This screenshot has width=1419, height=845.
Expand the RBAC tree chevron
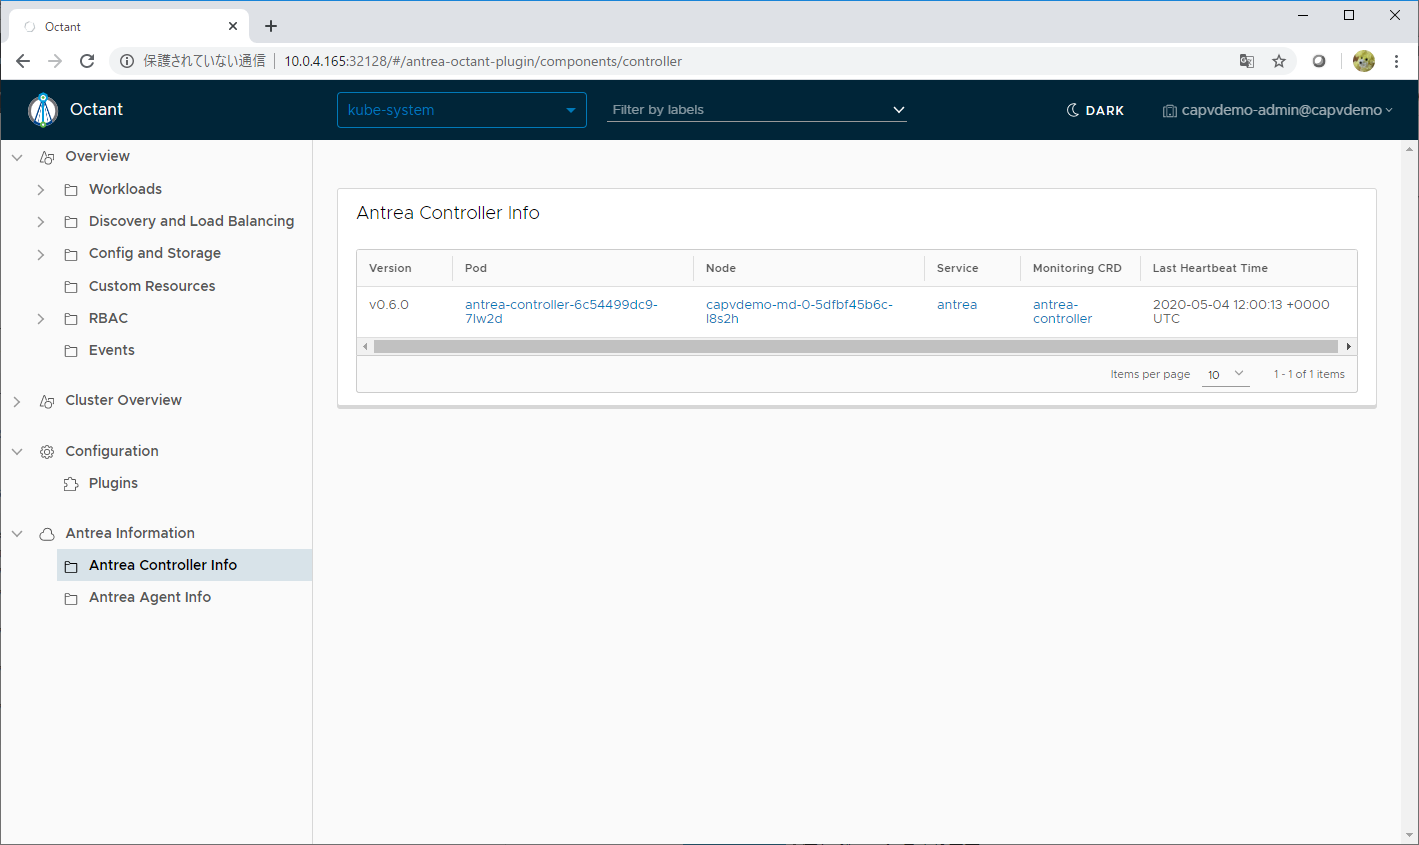tap(41, 319)
